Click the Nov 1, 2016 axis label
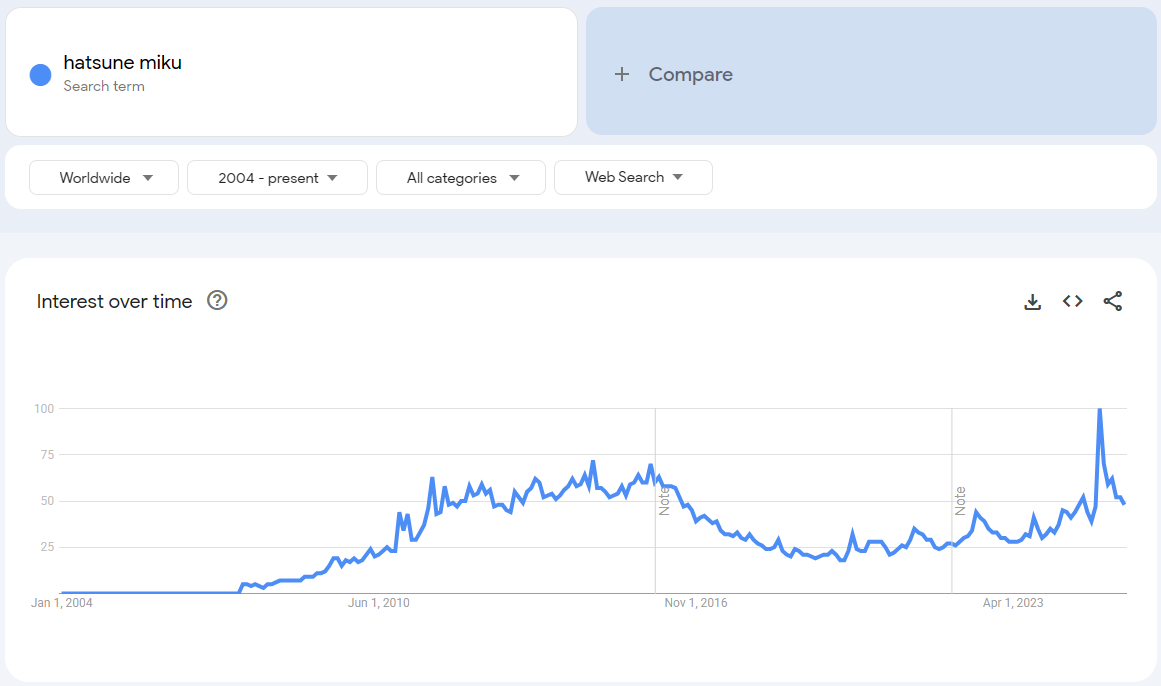The image size is (1161, 686). point(695,603)
